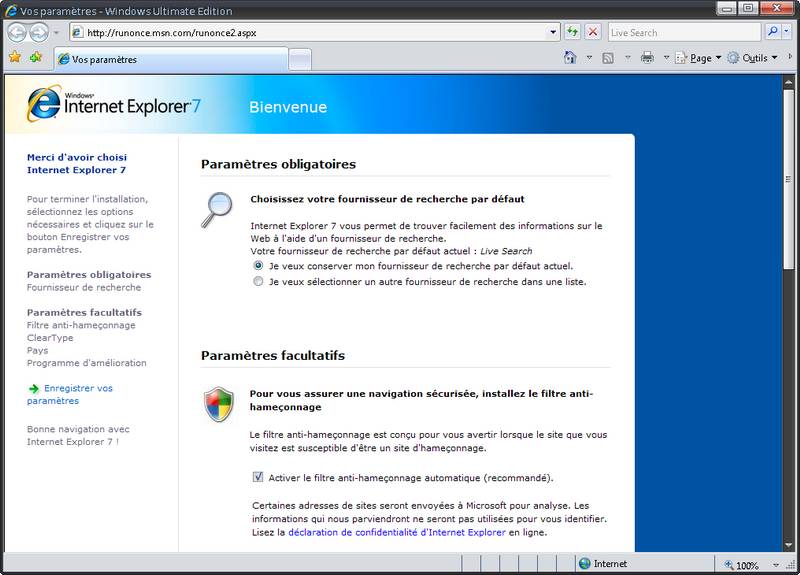Open the search provider options dropdown

pos(786,32)
